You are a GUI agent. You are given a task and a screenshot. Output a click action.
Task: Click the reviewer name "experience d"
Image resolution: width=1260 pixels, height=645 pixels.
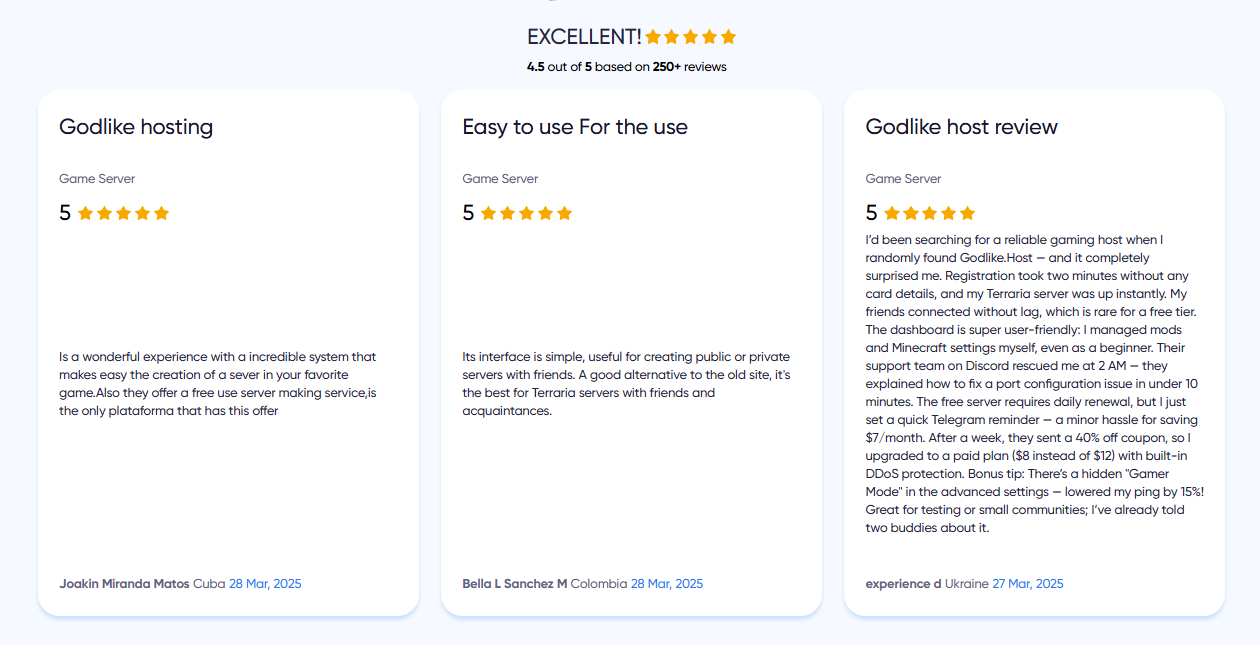point(903,583)
